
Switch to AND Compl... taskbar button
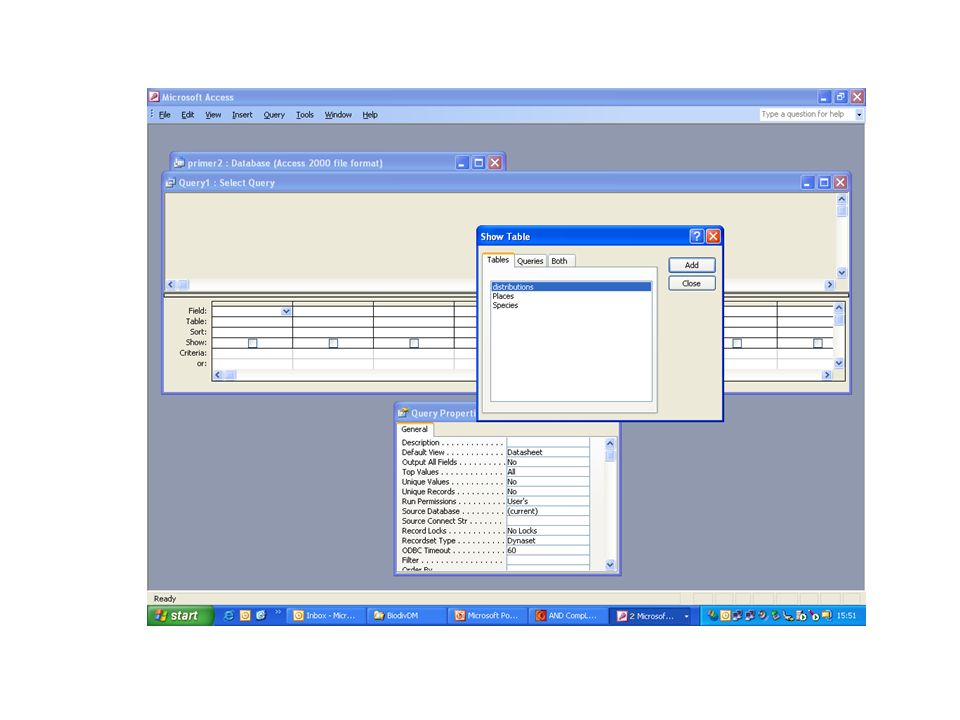coord(568,615)
